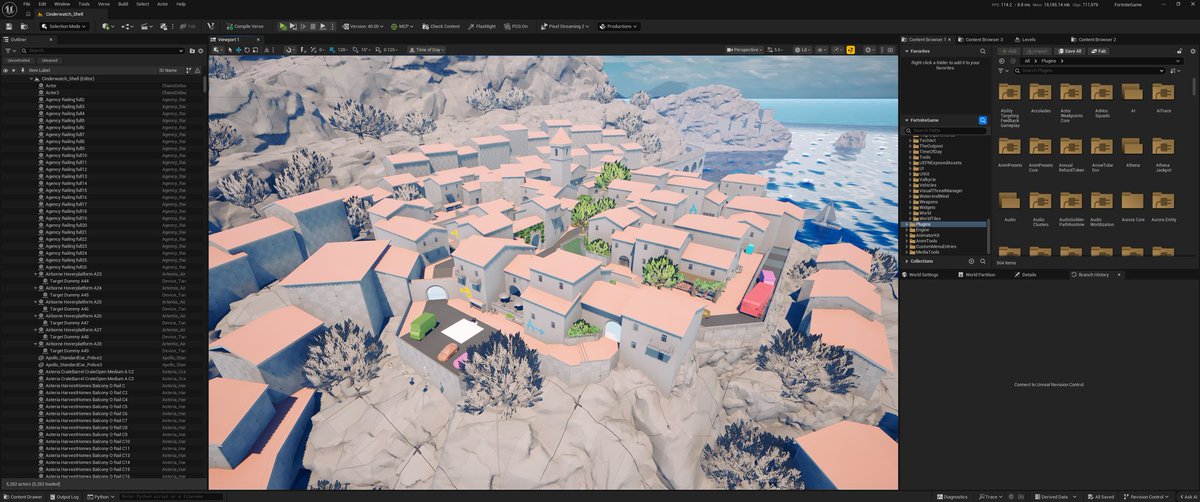Click the viewport layout grid icon

click(x=890, y=49)
